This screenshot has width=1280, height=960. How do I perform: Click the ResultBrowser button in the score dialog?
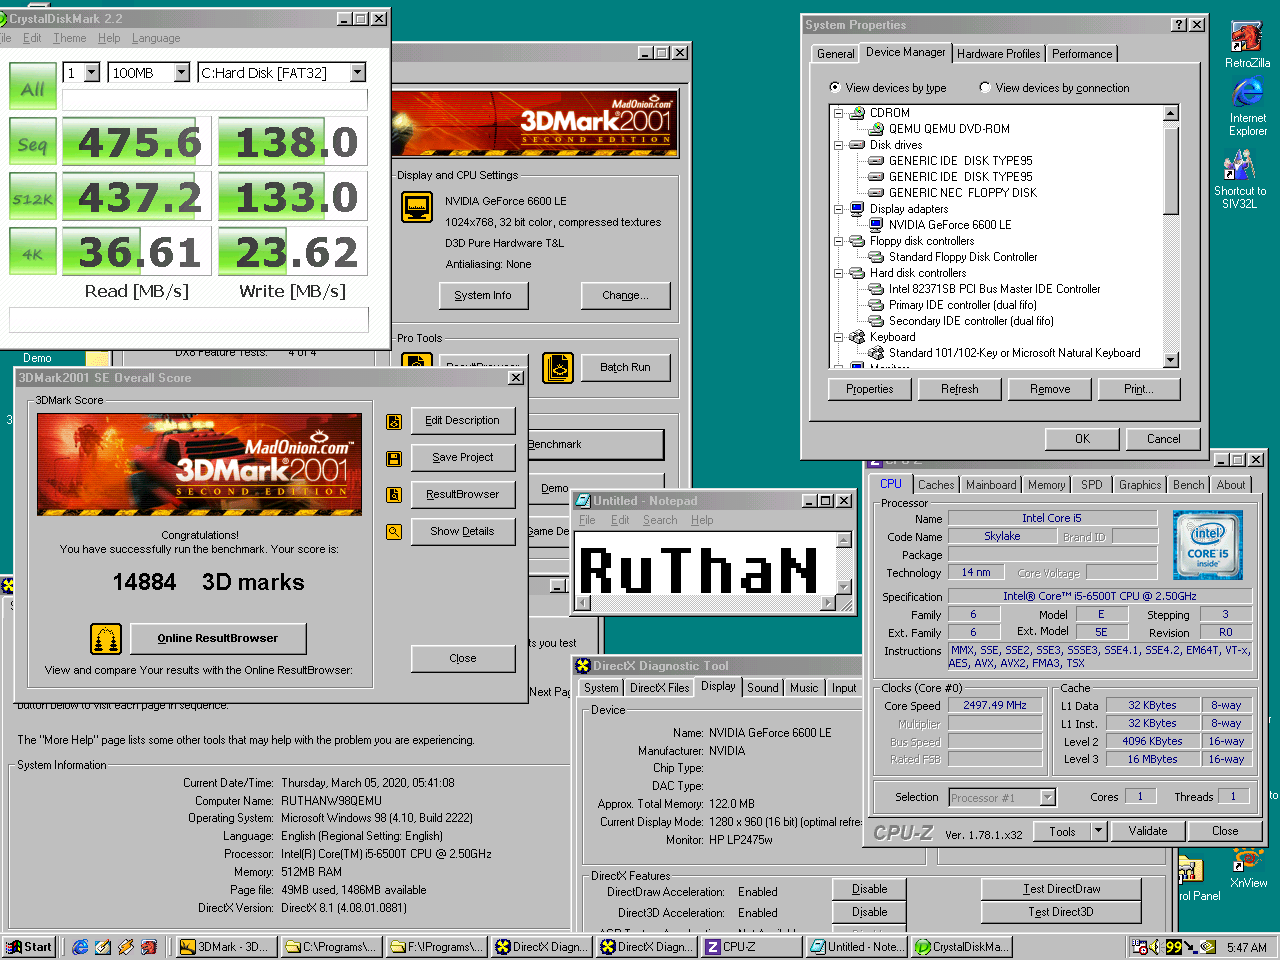coord(463,494)
